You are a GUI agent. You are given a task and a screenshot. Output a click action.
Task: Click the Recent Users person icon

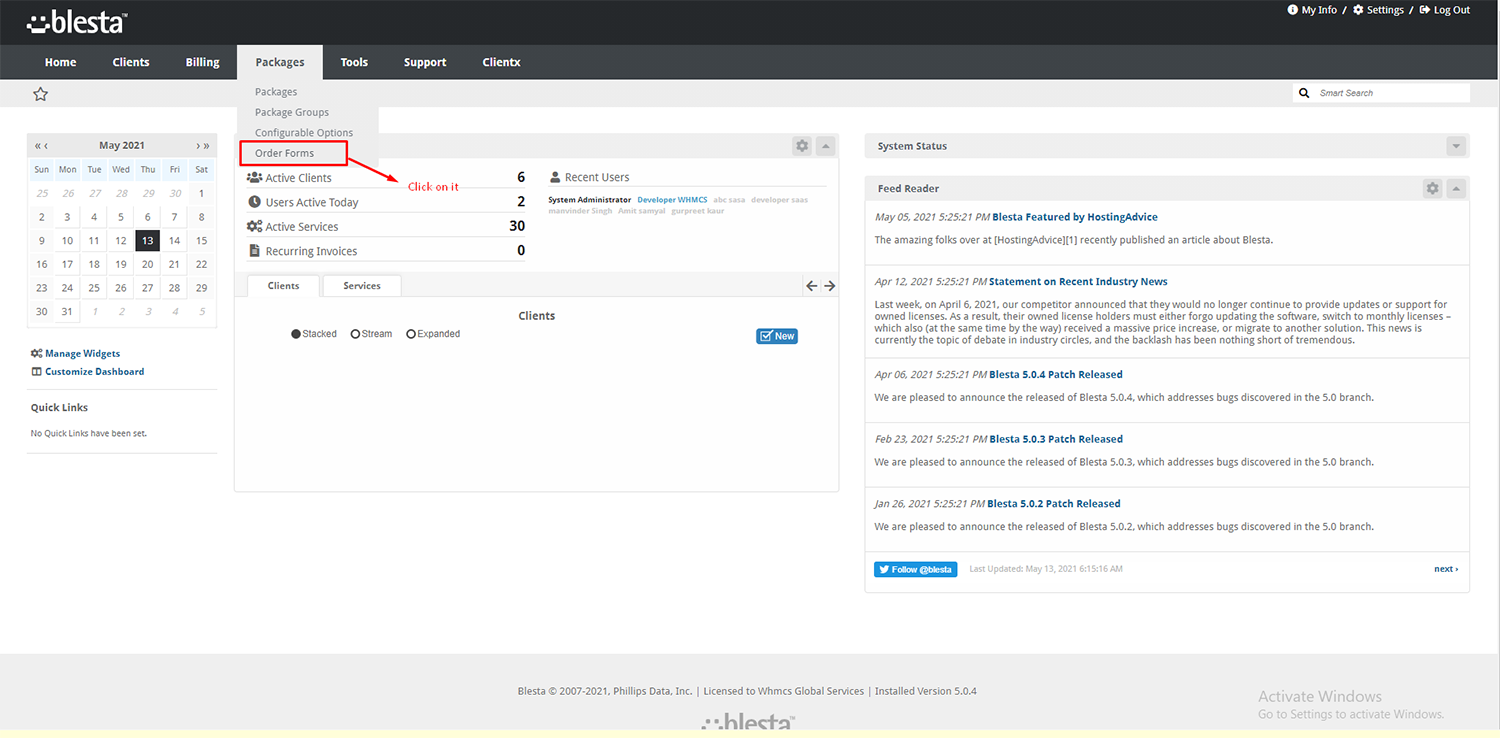pyautogui.click(x=555, y=177)
